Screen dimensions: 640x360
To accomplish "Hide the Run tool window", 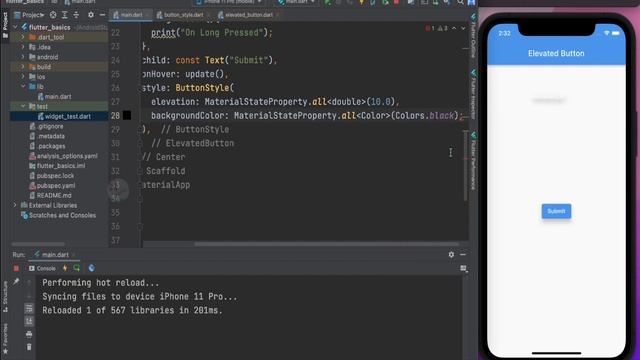I will pyautogui.click(x=463, y=254).
